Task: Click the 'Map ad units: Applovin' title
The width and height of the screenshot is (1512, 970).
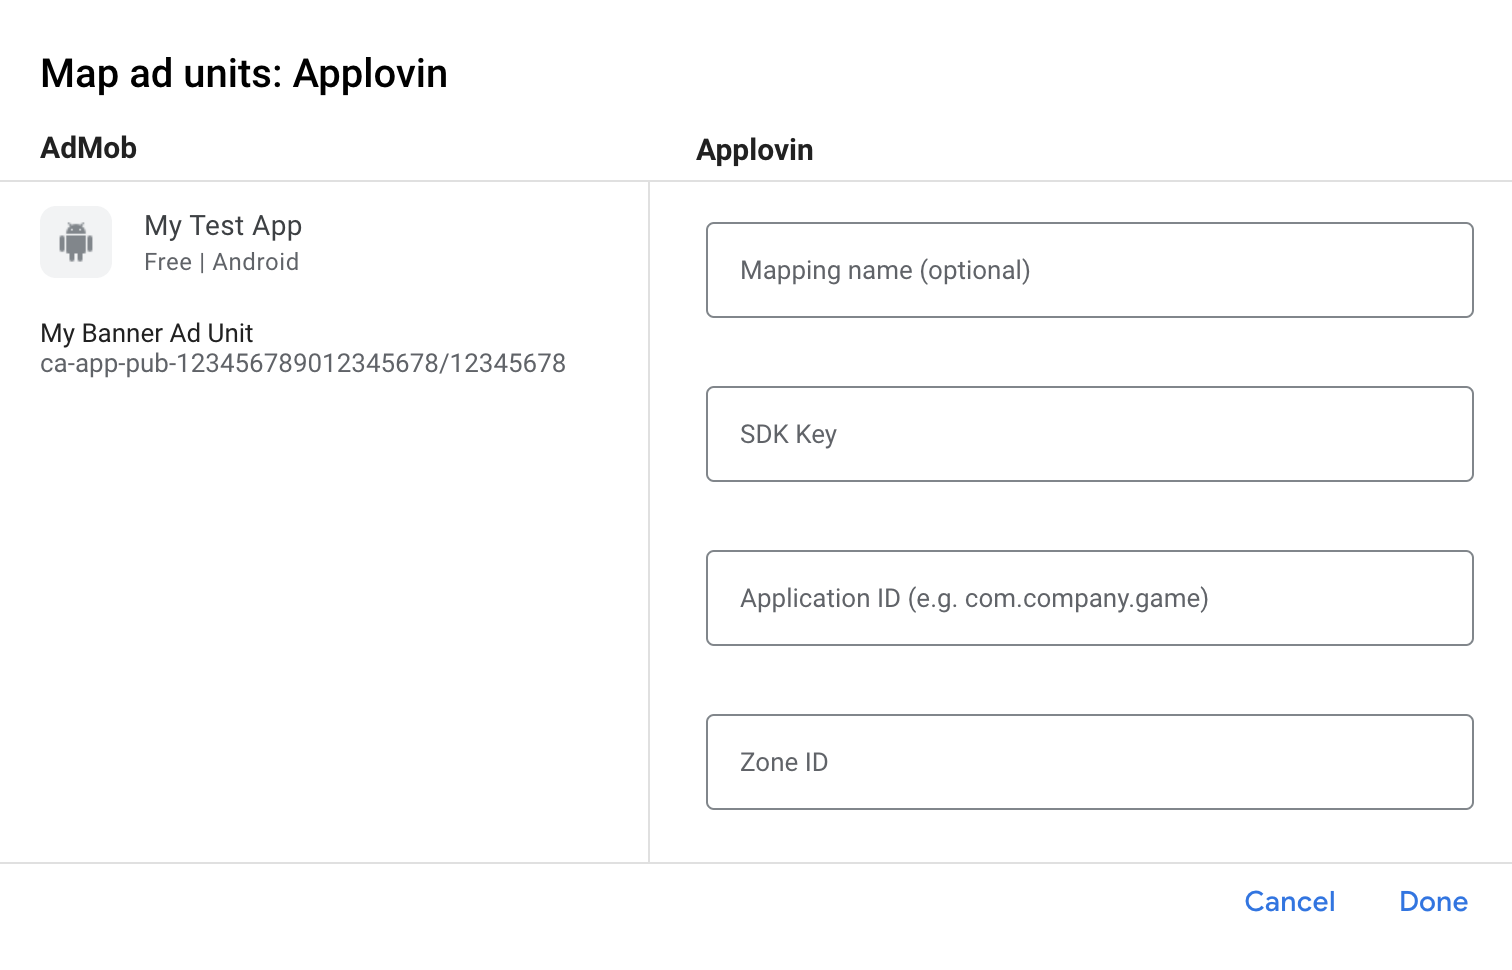Action: click(x=244, y=74)
